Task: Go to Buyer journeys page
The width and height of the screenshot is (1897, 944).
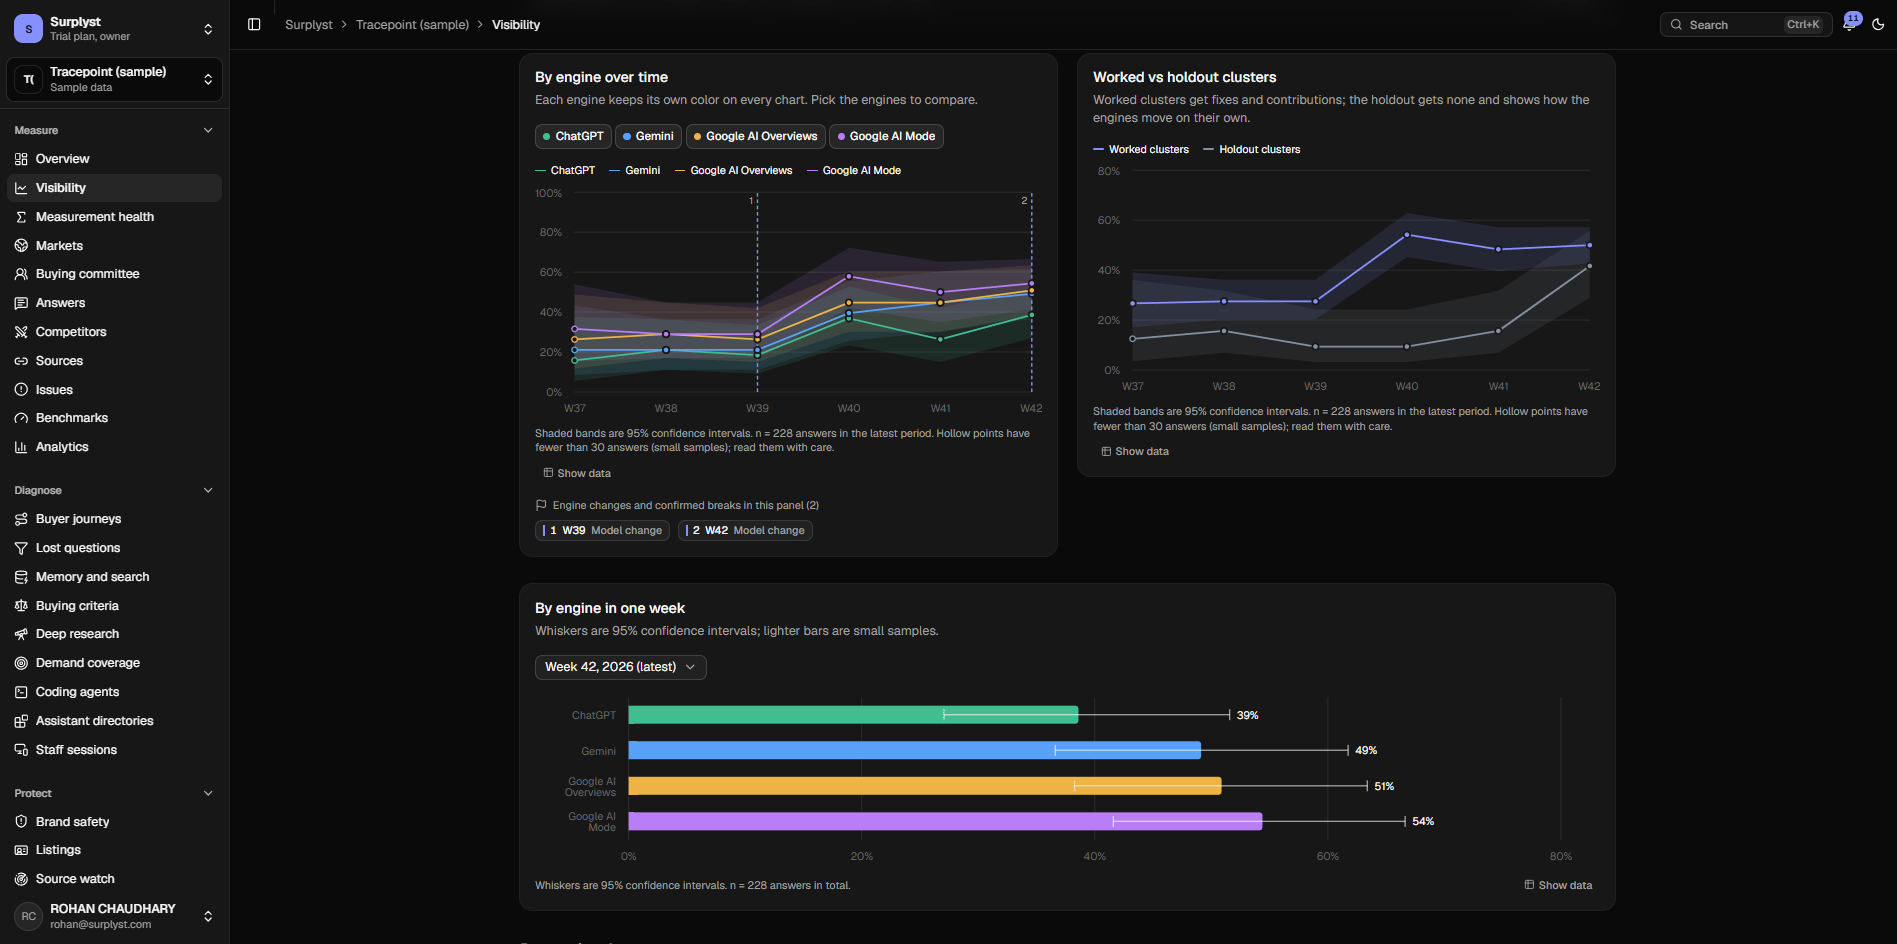Action: click(x=114, y=519)
